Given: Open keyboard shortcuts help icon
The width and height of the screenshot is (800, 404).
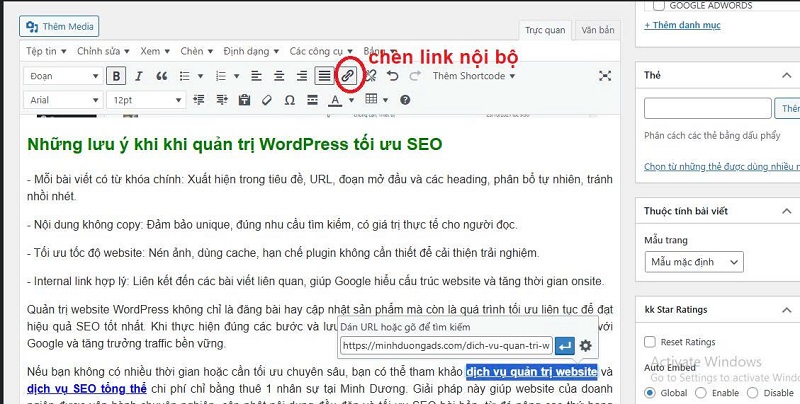Looking at the screenshot, I should [x=405, y=100].
